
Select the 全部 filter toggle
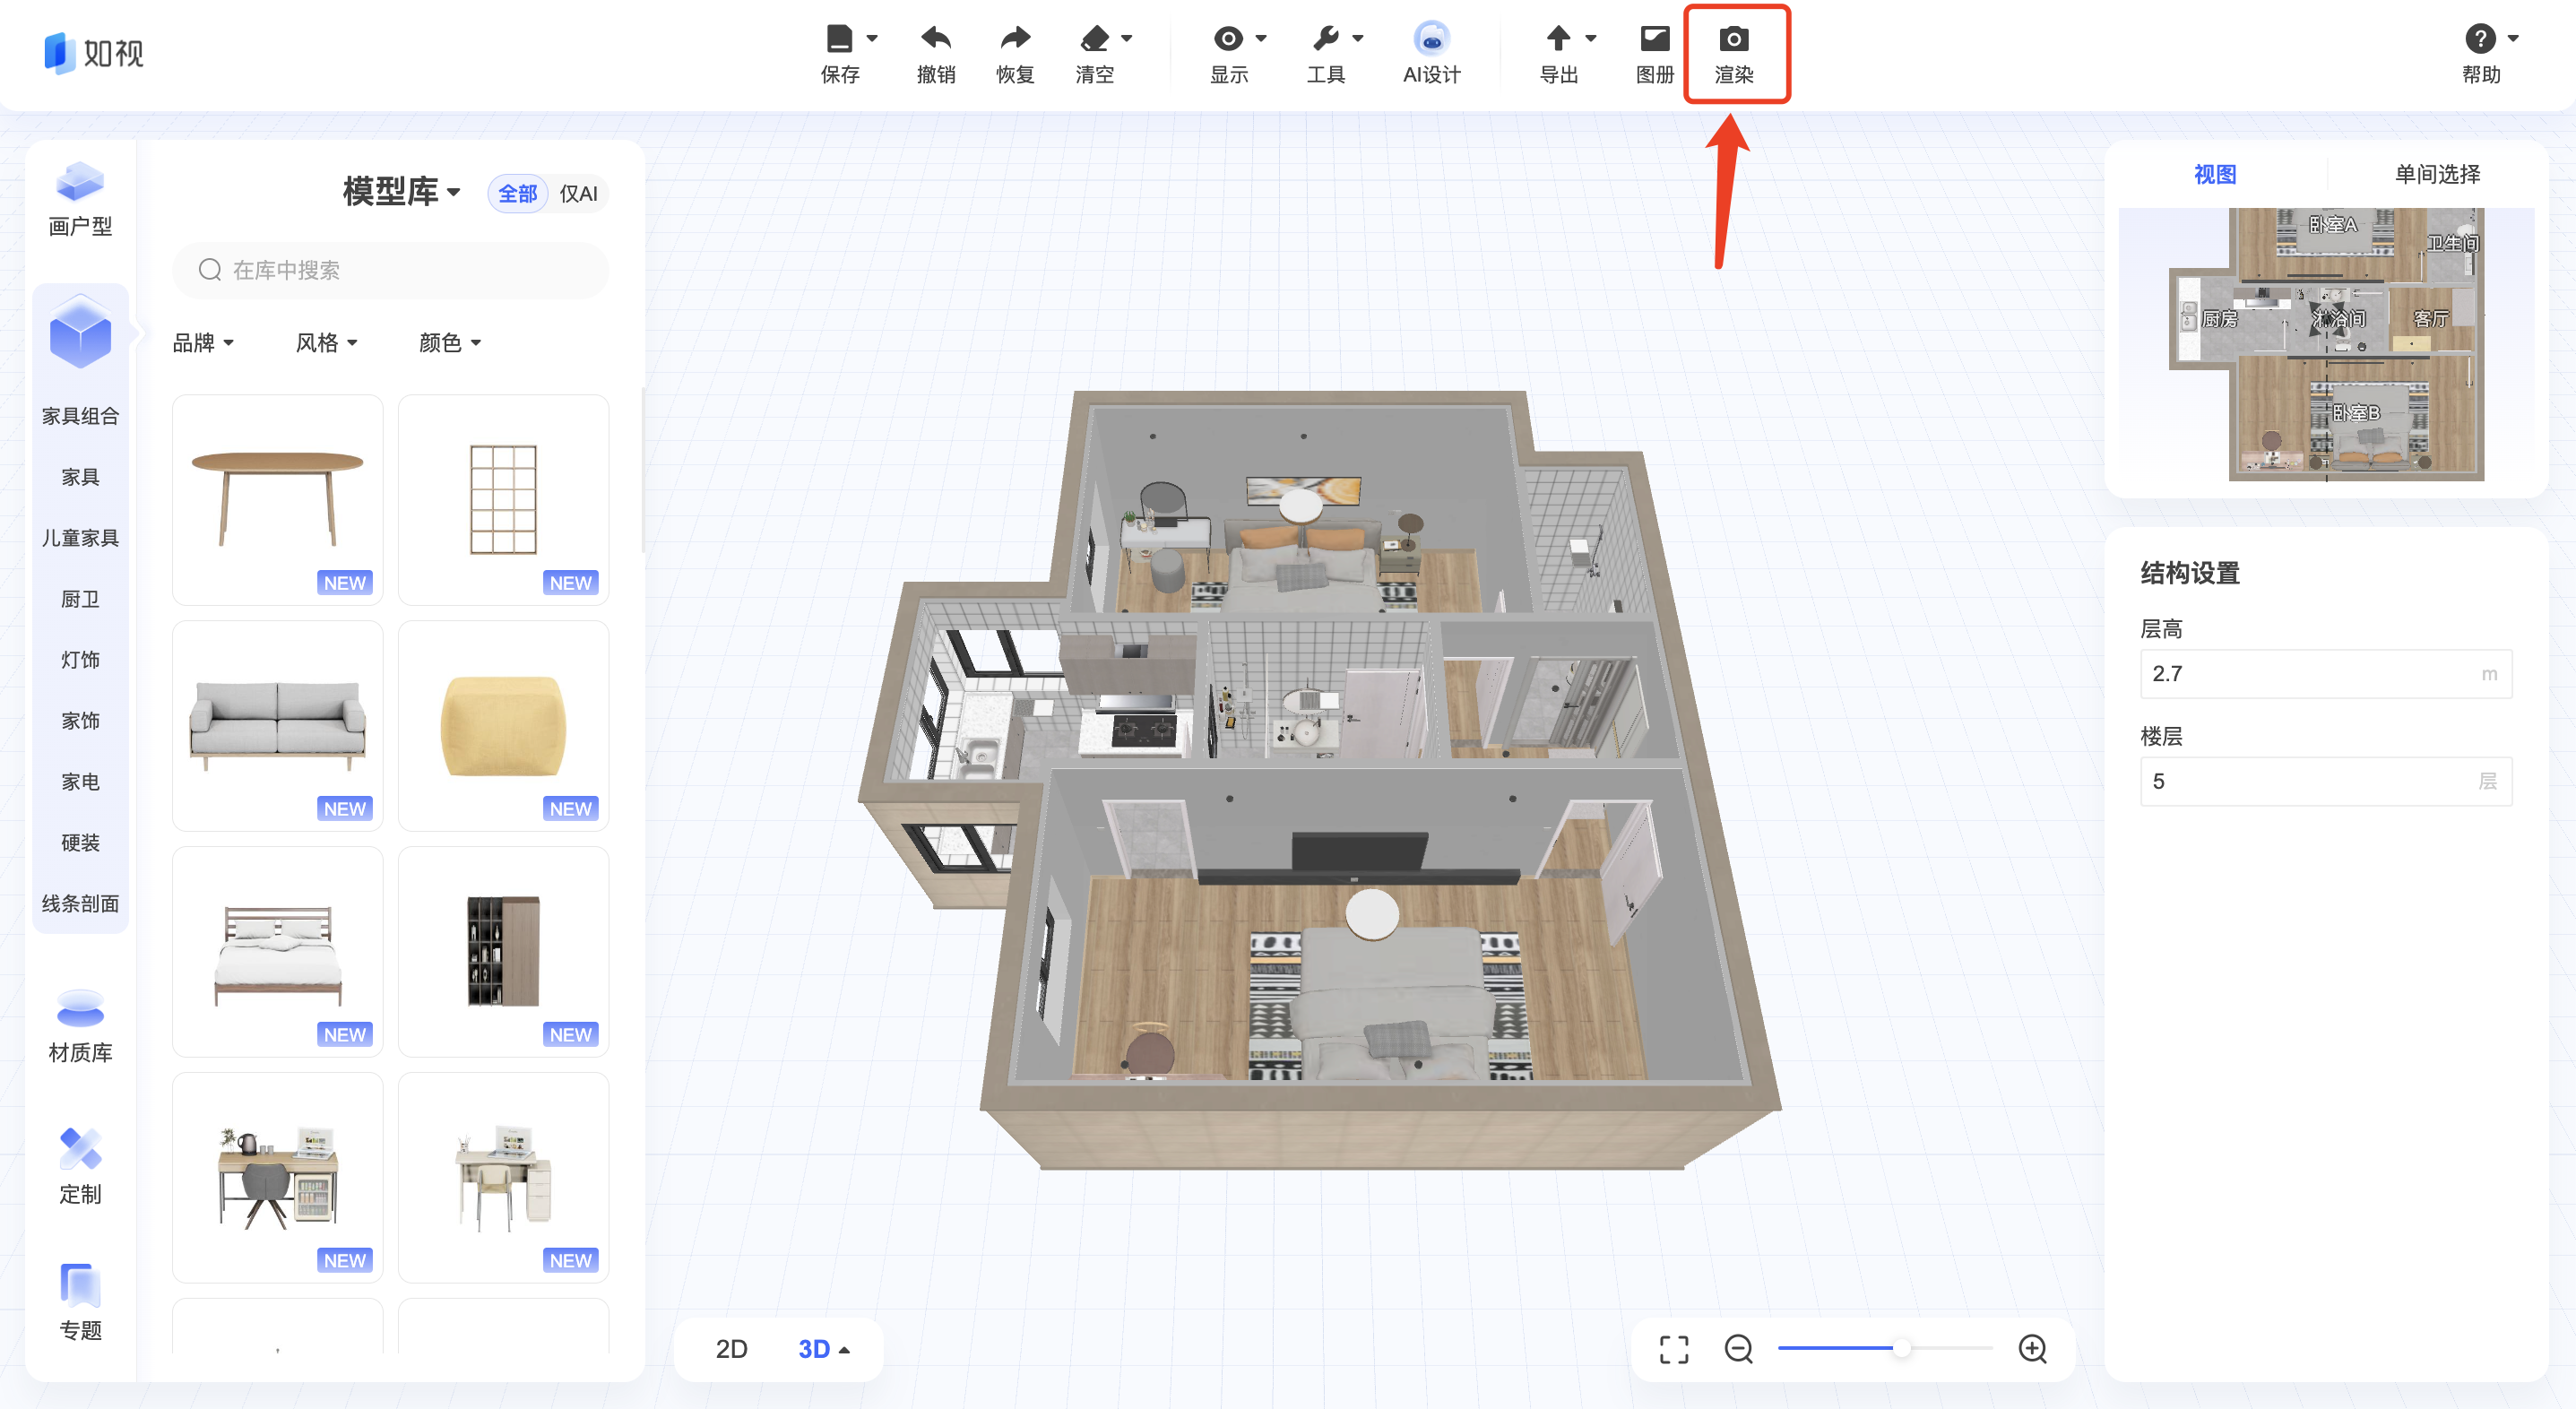[518, 194]
